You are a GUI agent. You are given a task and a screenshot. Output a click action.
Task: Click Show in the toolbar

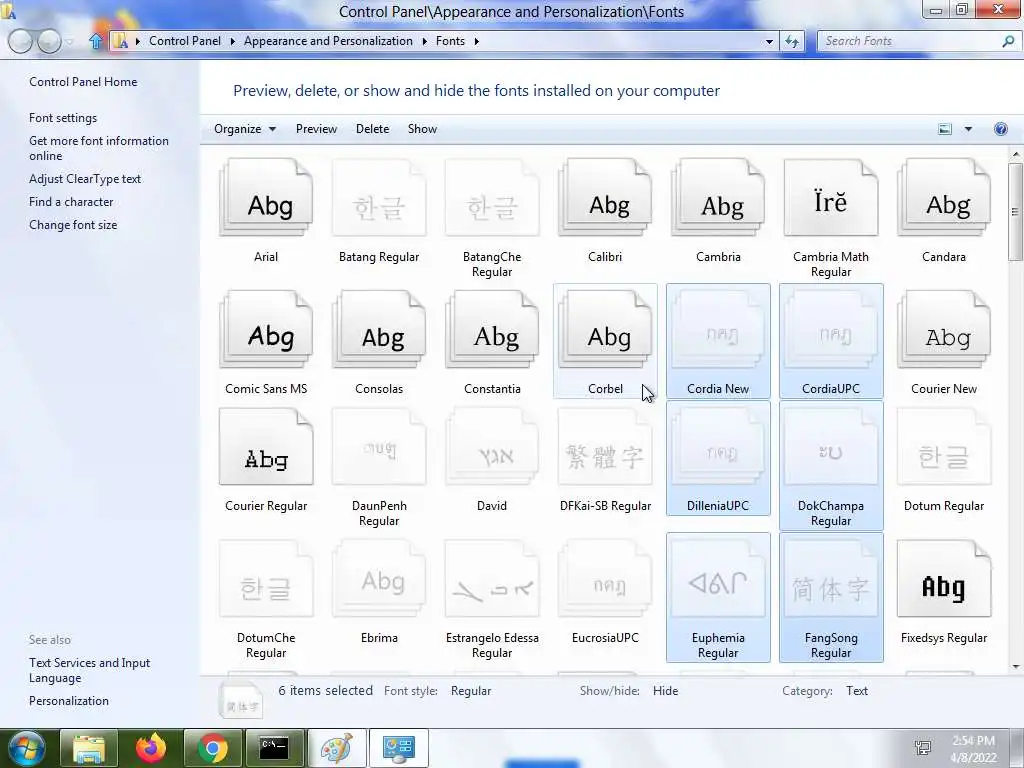422,129
